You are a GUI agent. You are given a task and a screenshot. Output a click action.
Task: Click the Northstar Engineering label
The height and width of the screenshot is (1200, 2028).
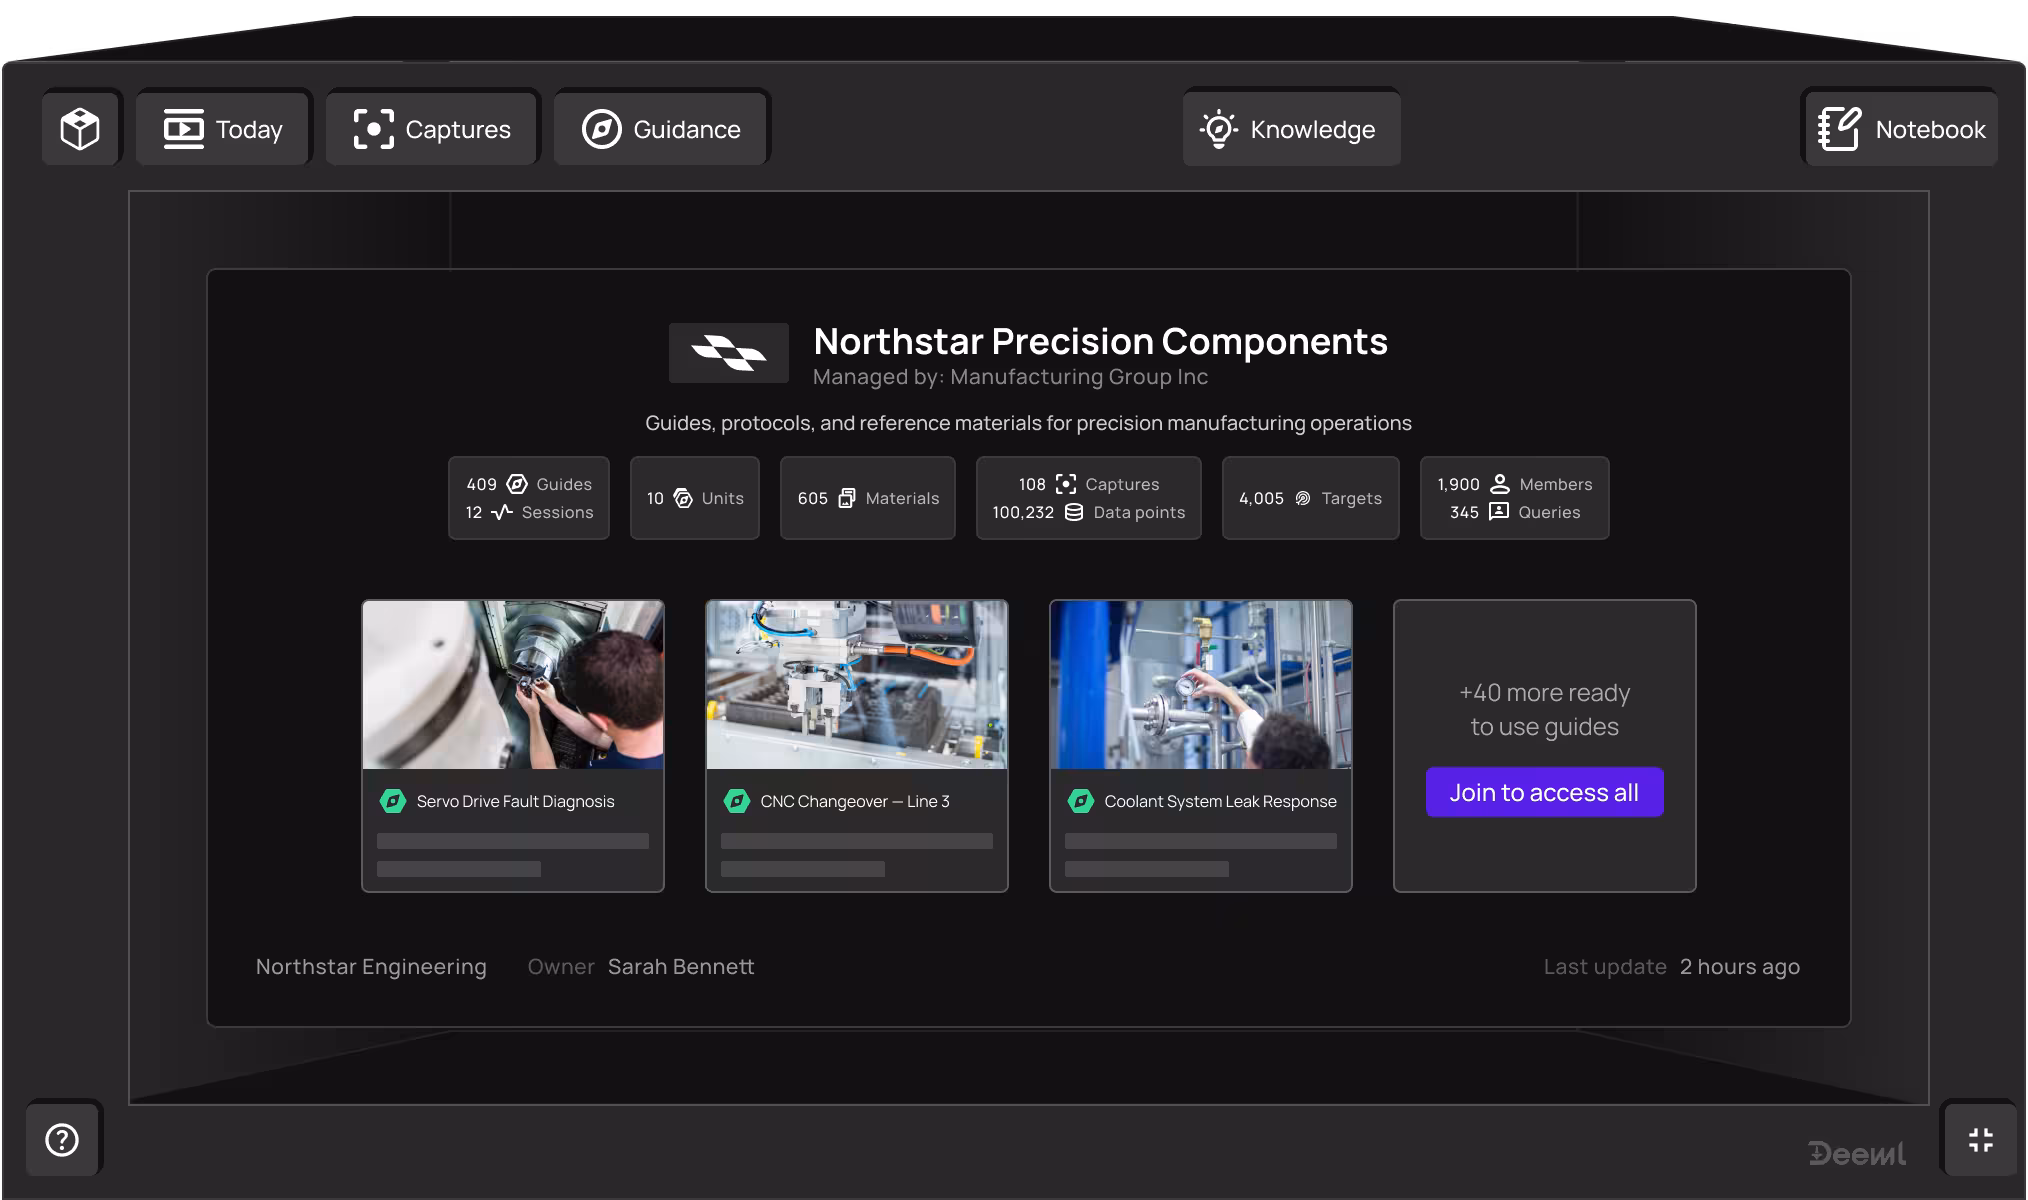pyautogui.click(x=371, y=967)
